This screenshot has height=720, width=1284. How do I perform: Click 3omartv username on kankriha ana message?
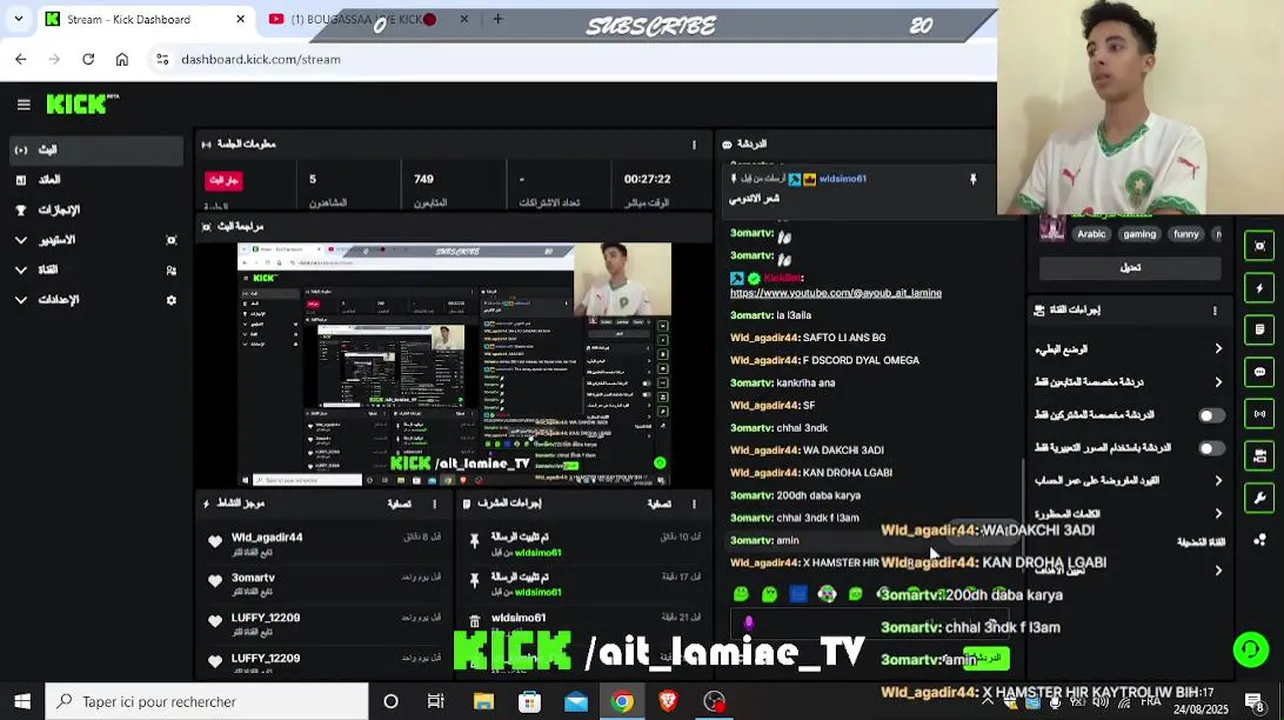click(752, 383)
